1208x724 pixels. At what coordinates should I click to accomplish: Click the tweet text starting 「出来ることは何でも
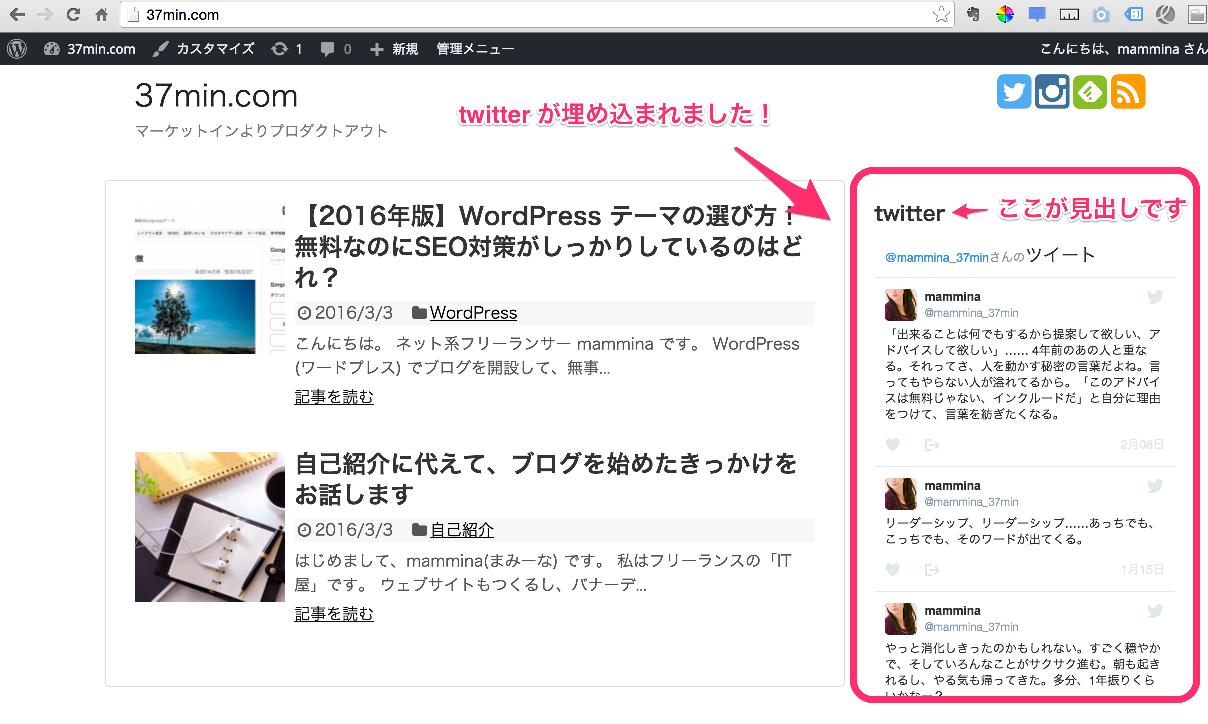tap(1025, 374)
